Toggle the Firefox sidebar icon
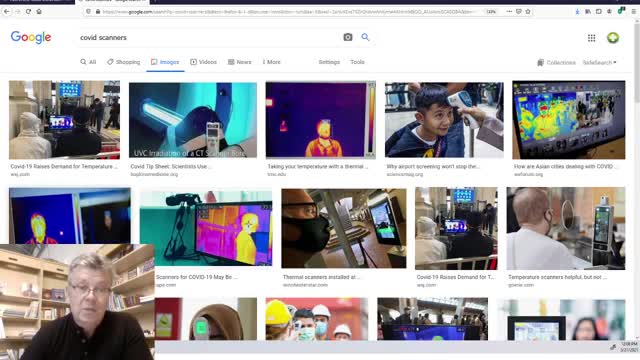This screenshot has width=640, height=360. (599, 11)
